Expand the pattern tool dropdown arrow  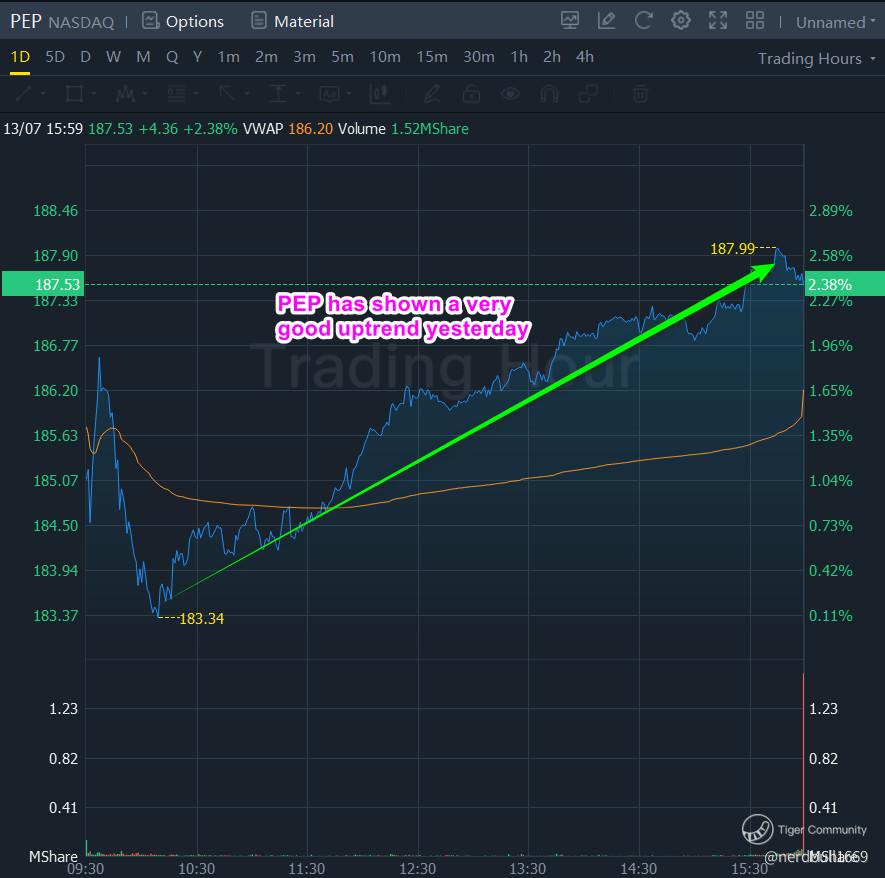(x=144, y=93)
